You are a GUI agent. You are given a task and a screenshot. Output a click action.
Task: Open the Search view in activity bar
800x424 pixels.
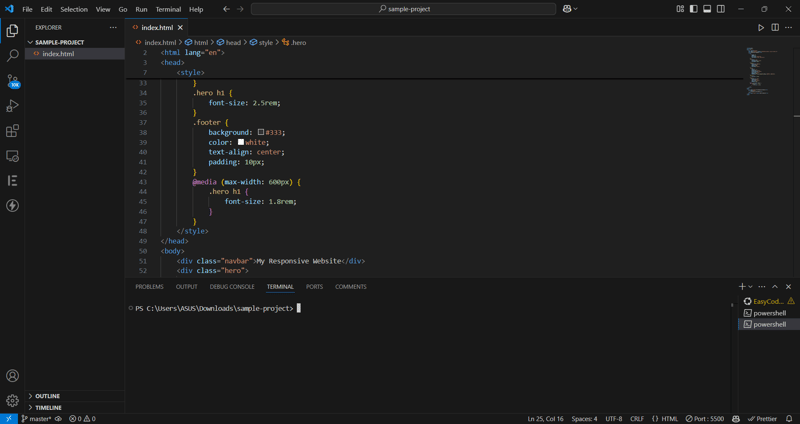pyautogui.click(x=12, y=56)
